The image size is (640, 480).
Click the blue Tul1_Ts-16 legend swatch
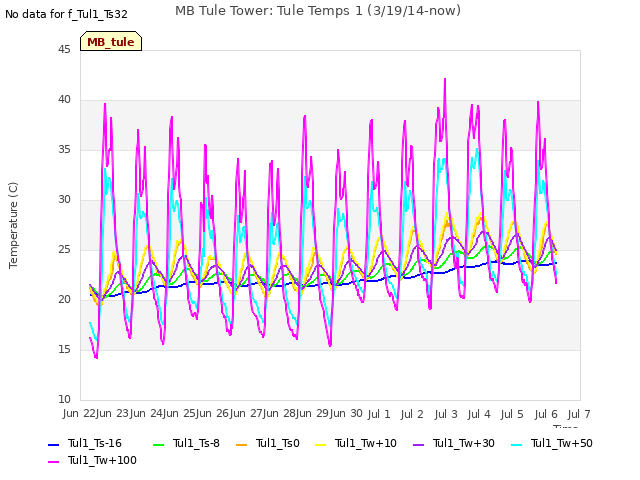(x=53, y=444)
